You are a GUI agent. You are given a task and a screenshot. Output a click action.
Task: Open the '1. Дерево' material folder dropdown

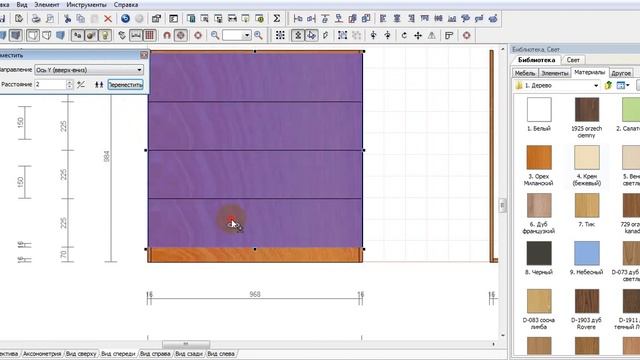557,85
